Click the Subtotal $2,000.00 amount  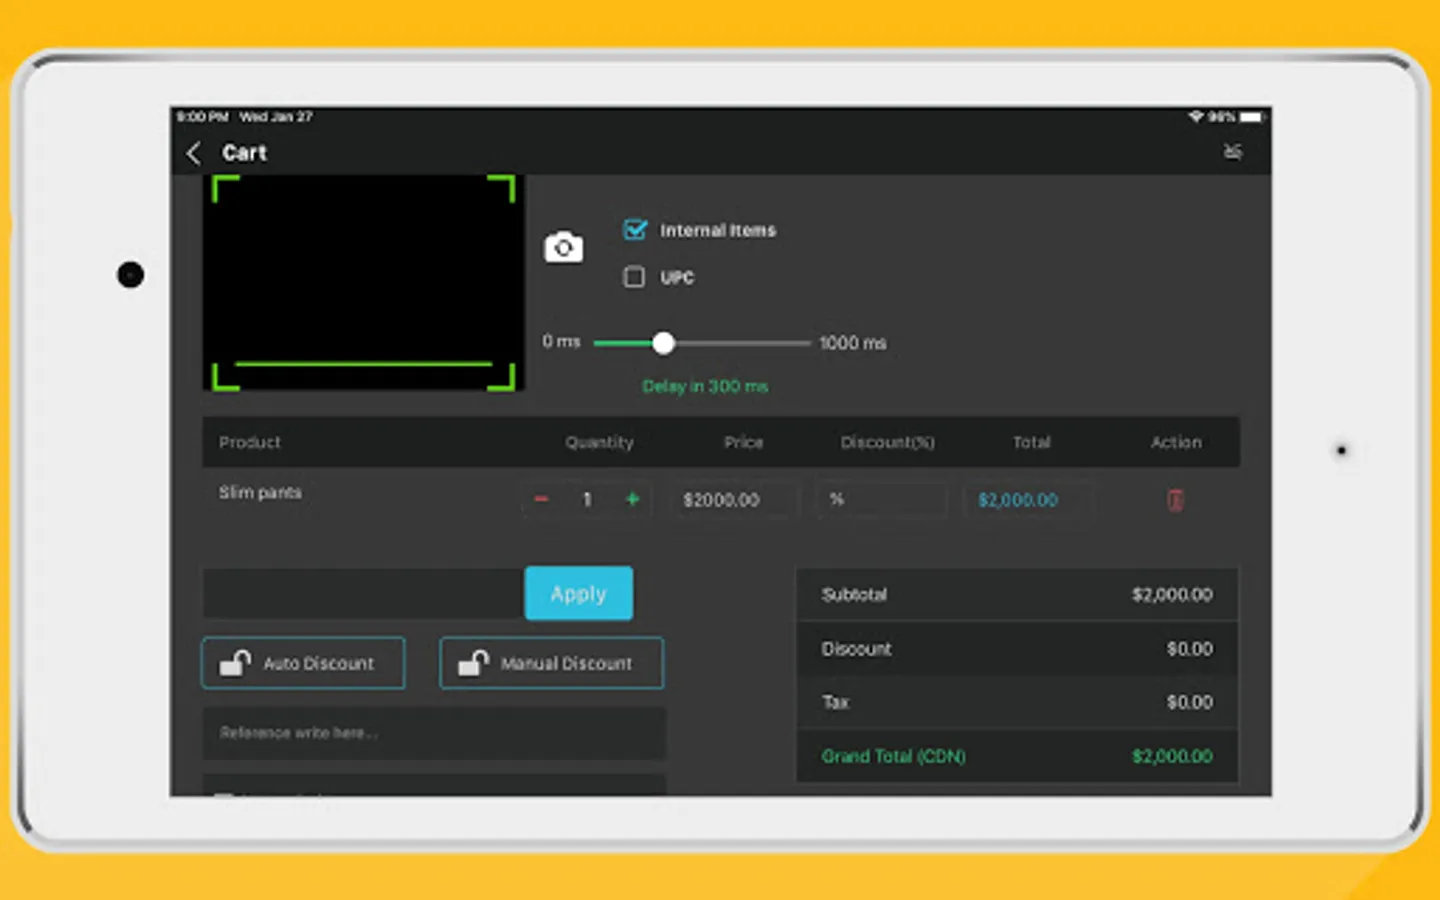pos(1172,595)
